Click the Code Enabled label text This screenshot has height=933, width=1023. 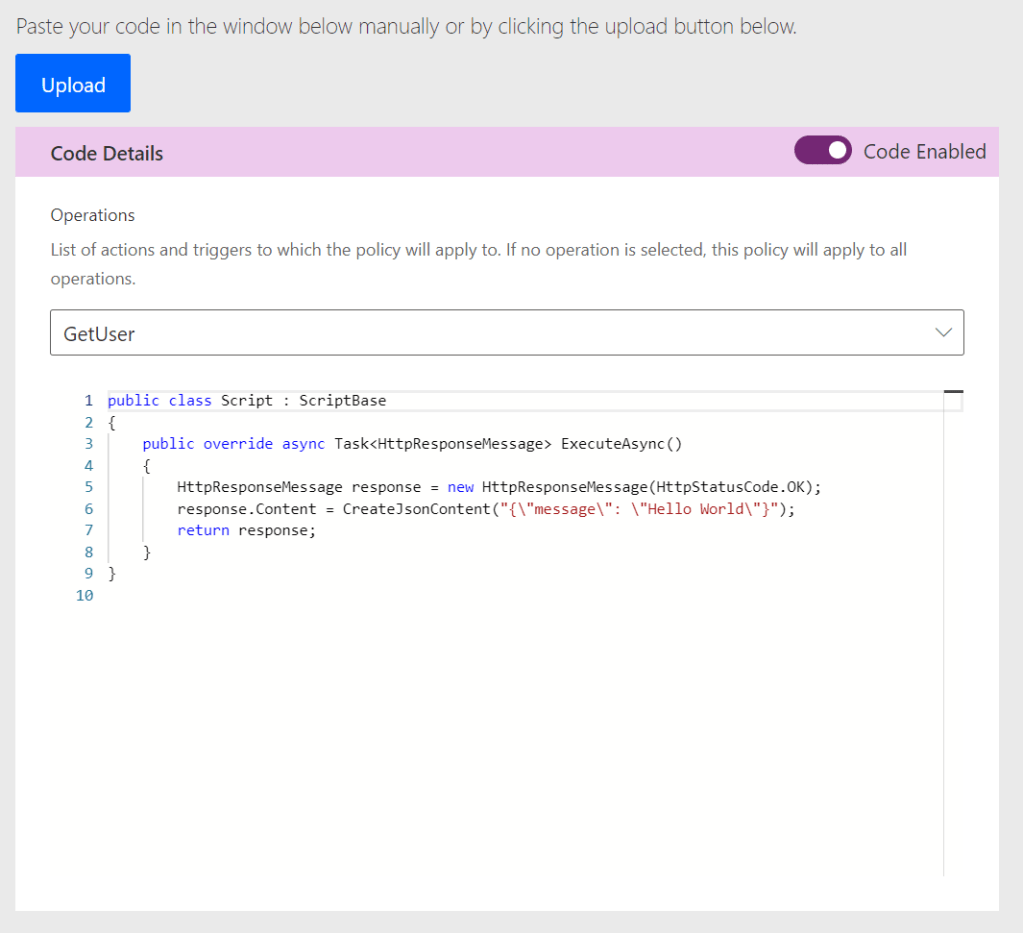pyautogui.click(x=924, y=152)
